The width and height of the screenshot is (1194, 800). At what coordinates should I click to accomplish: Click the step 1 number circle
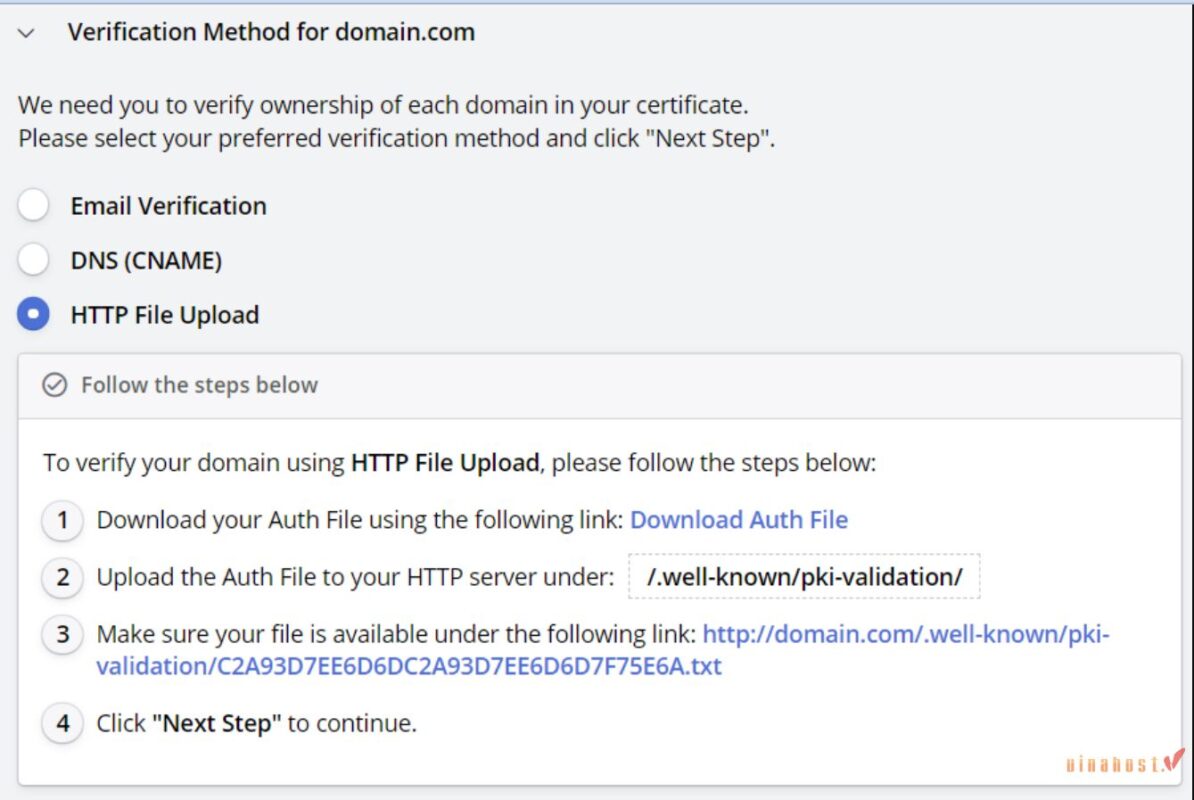coord(62,520)
